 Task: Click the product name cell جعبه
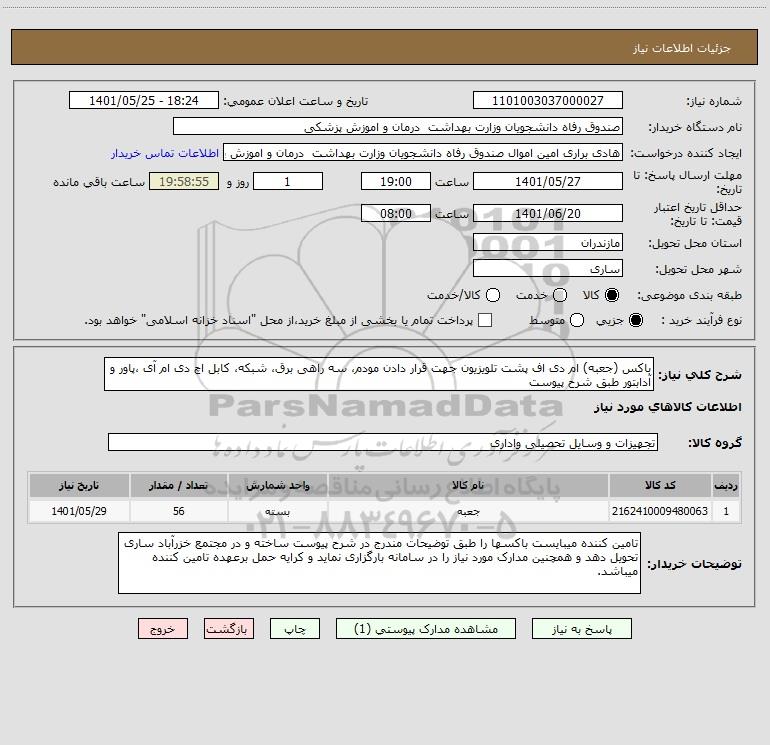point(468,511)
